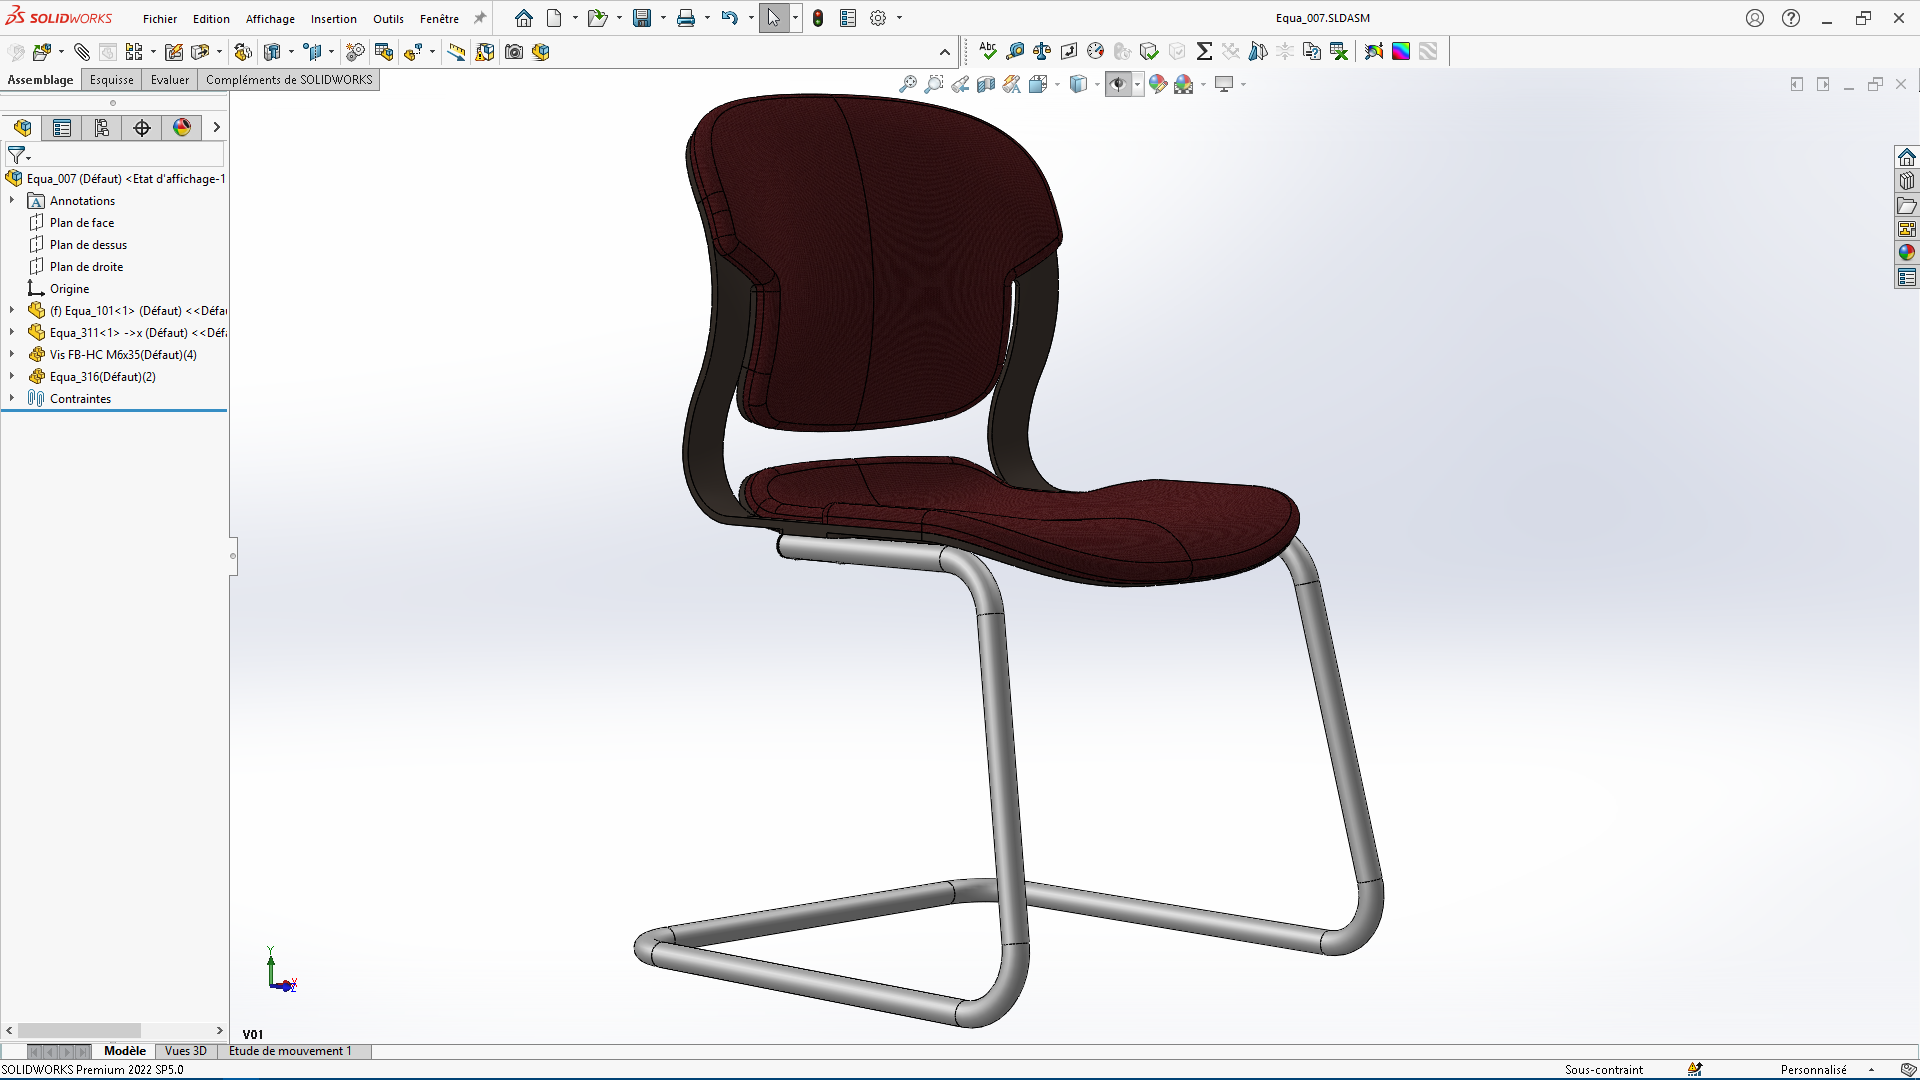1920x1080 pixels.
Task: Open the Options gear icon
Action: click(x=878, y=18)
